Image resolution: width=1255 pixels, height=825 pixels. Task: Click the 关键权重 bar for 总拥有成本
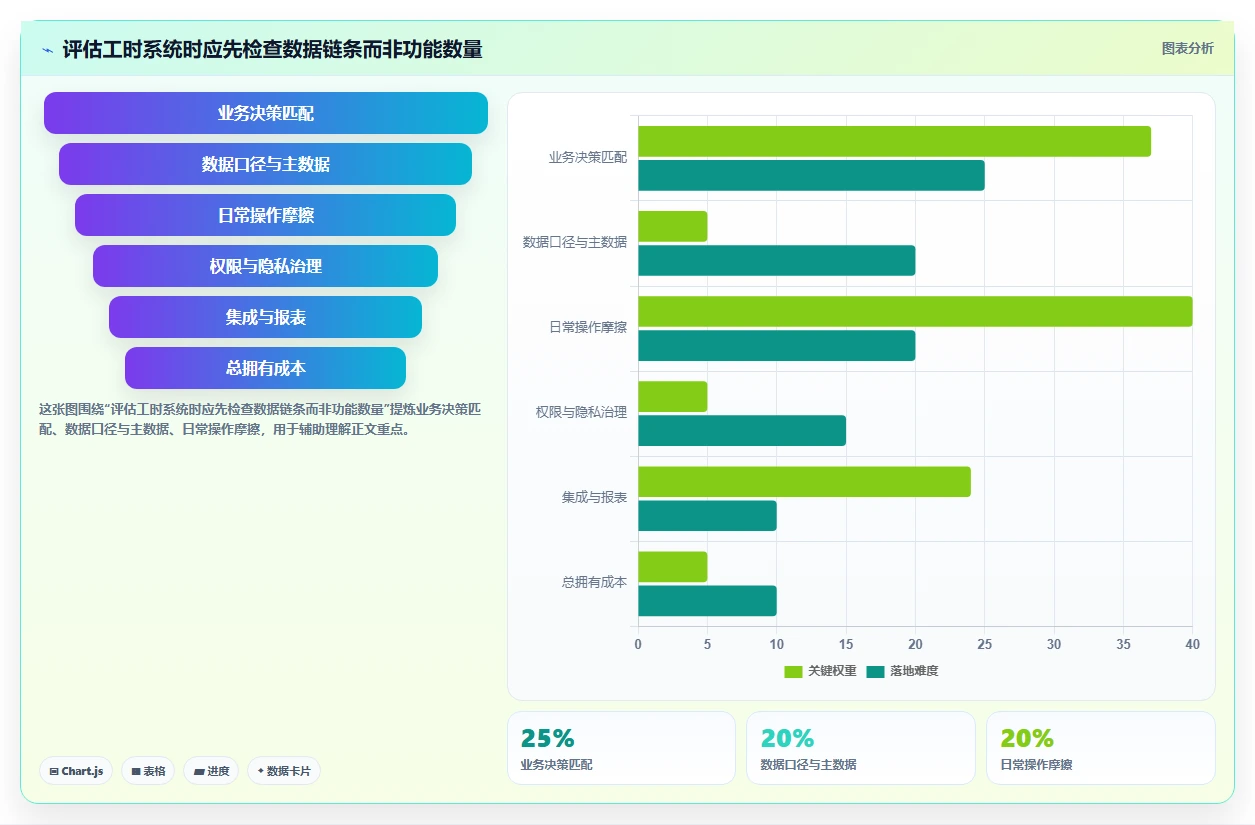(x=673, y=566)
